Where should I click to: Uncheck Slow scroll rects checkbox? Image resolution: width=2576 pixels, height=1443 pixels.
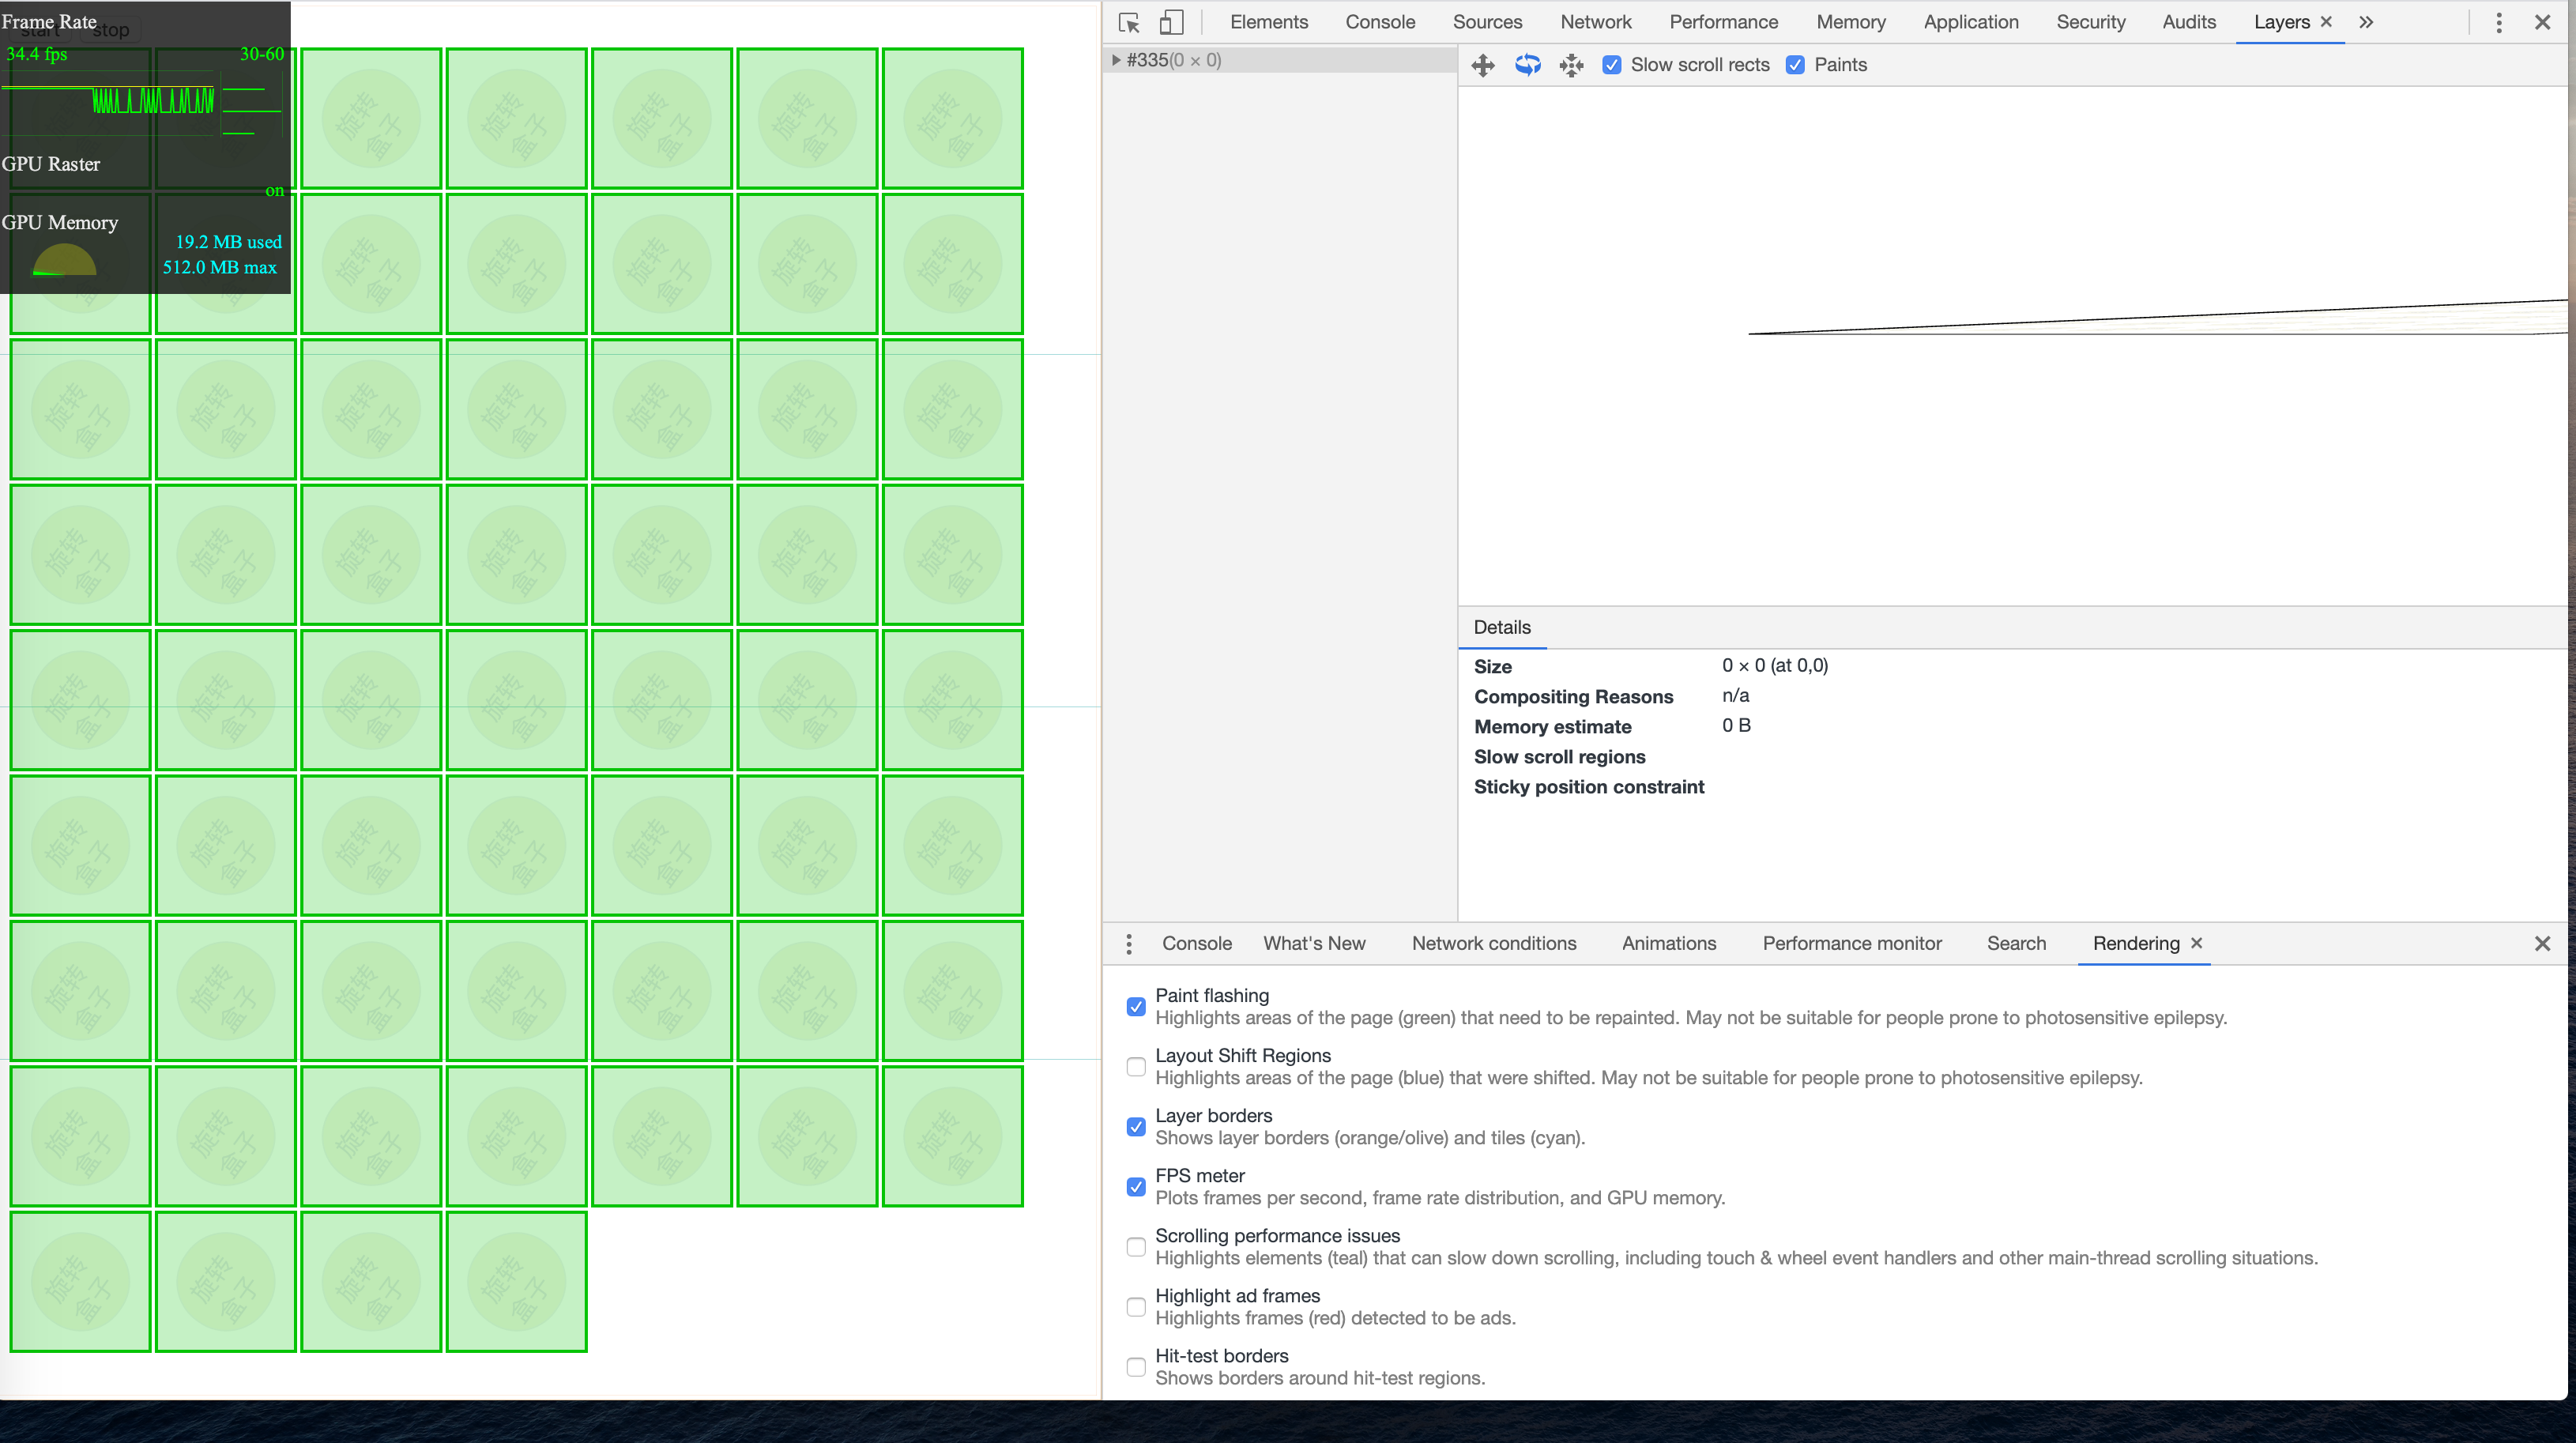point(1612,65)
